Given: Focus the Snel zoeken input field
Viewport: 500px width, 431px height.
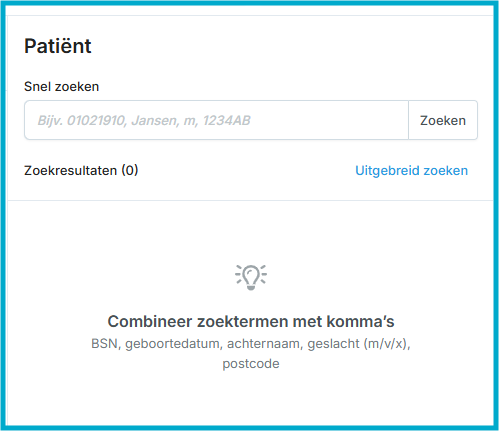Looking at the screenshot, I should point(216,120).
